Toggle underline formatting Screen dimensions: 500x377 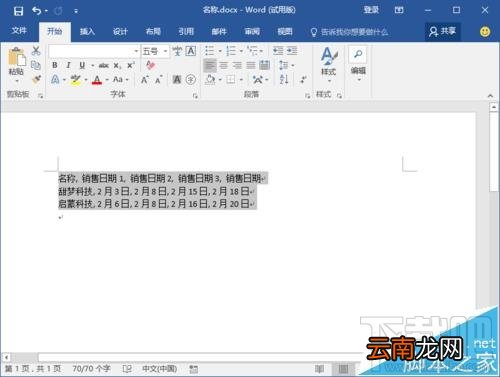(82, 65)
